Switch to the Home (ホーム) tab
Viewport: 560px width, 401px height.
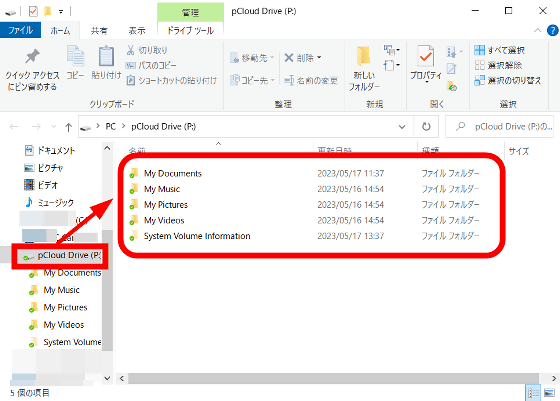60,31
